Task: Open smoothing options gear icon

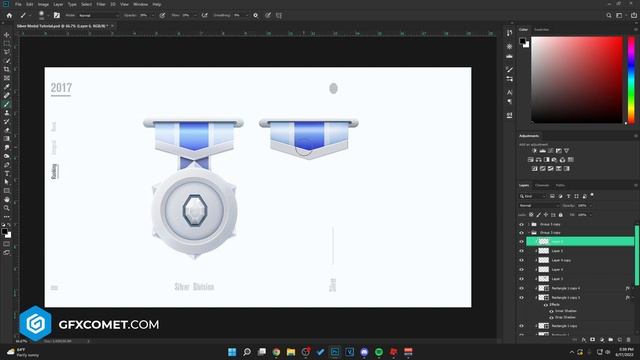Action: pyautogui.click(x=256, y=16)
